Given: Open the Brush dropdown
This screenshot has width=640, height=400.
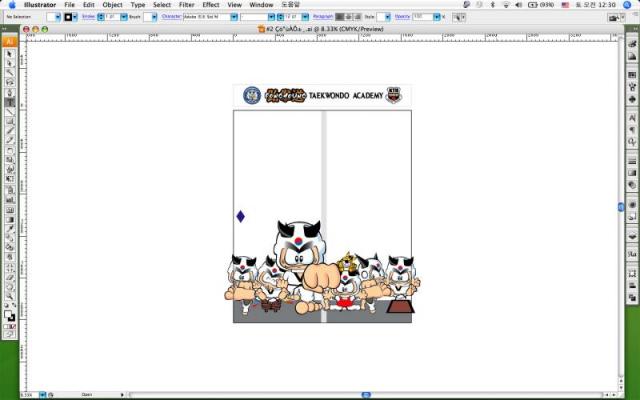Looking at the screenshot, I should (x=154, y=17).
